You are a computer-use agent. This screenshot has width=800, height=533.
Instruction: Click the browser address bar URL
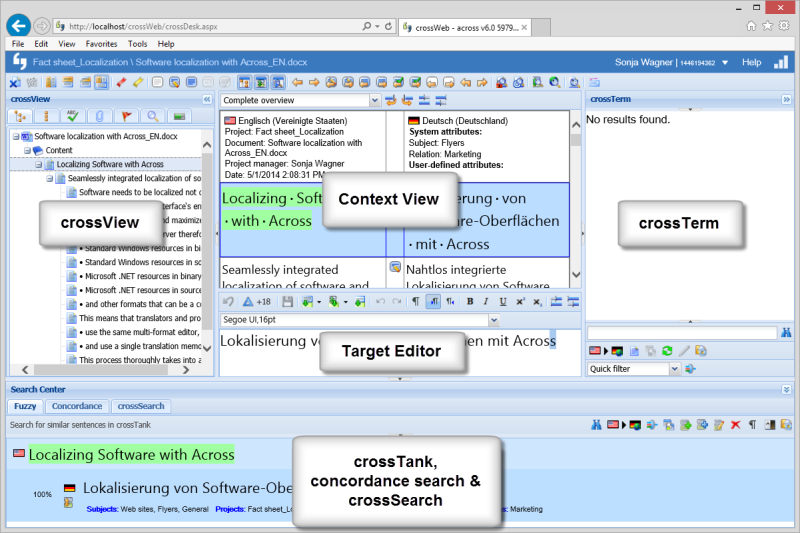click(x=143, y=27)
